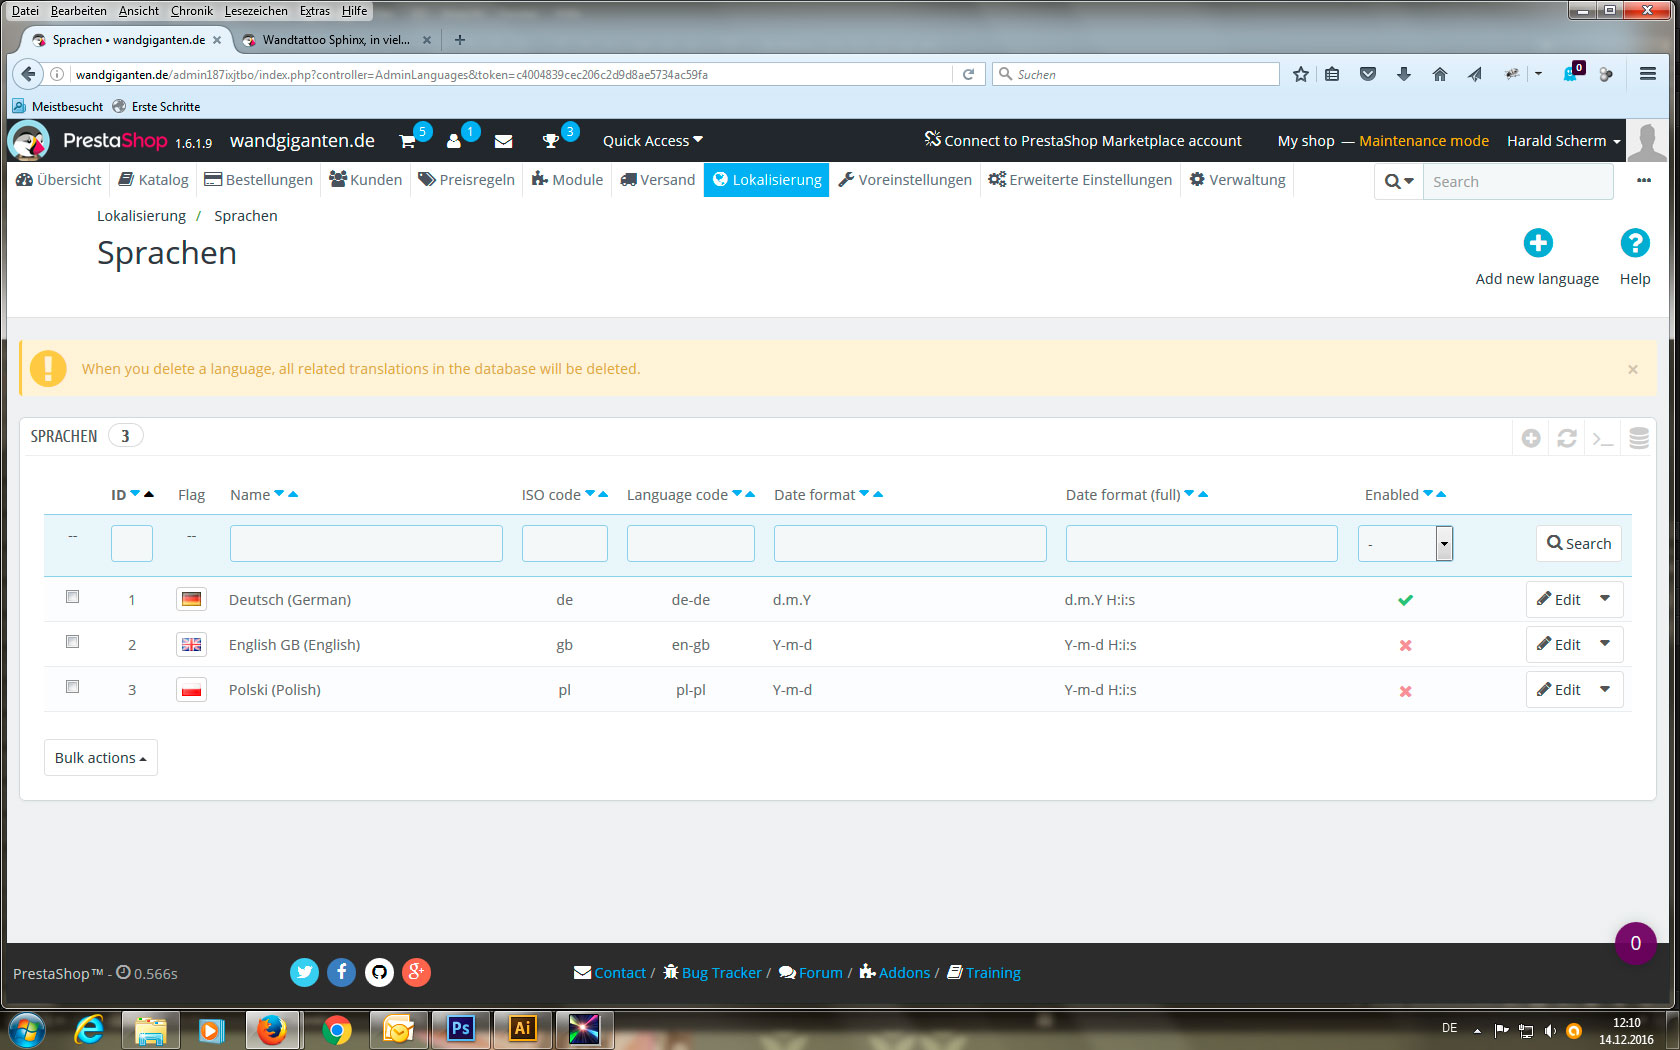Open the Help question mark icon

point(1634,243)
